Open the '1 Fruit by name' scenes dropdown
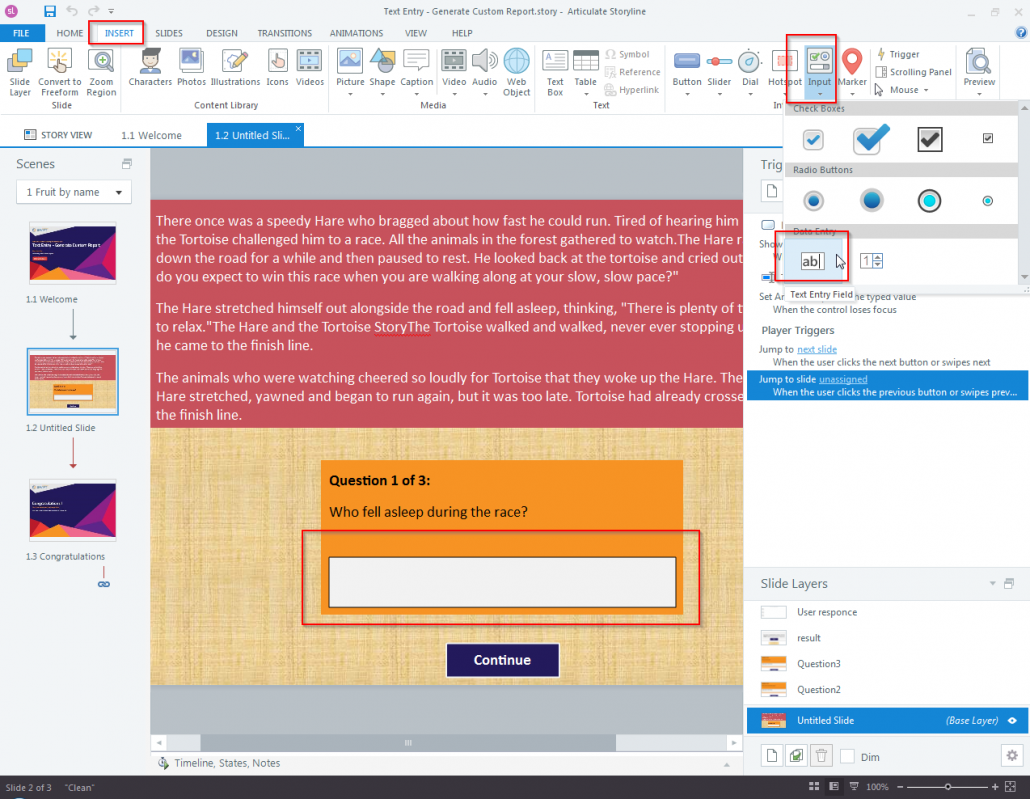The height and width of the screenshot is (799, 1030). tap(74, 192)
